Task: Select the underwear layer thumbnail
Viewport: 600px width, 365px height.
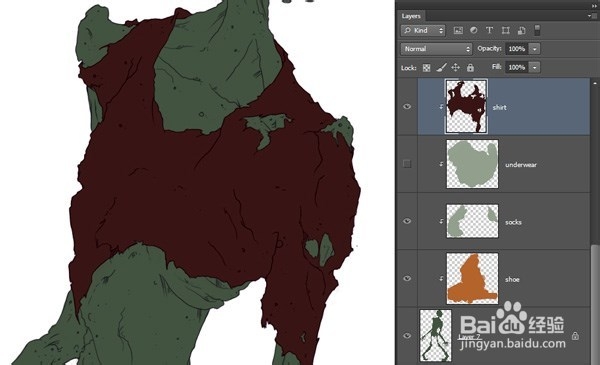Action: coord(473,164)
